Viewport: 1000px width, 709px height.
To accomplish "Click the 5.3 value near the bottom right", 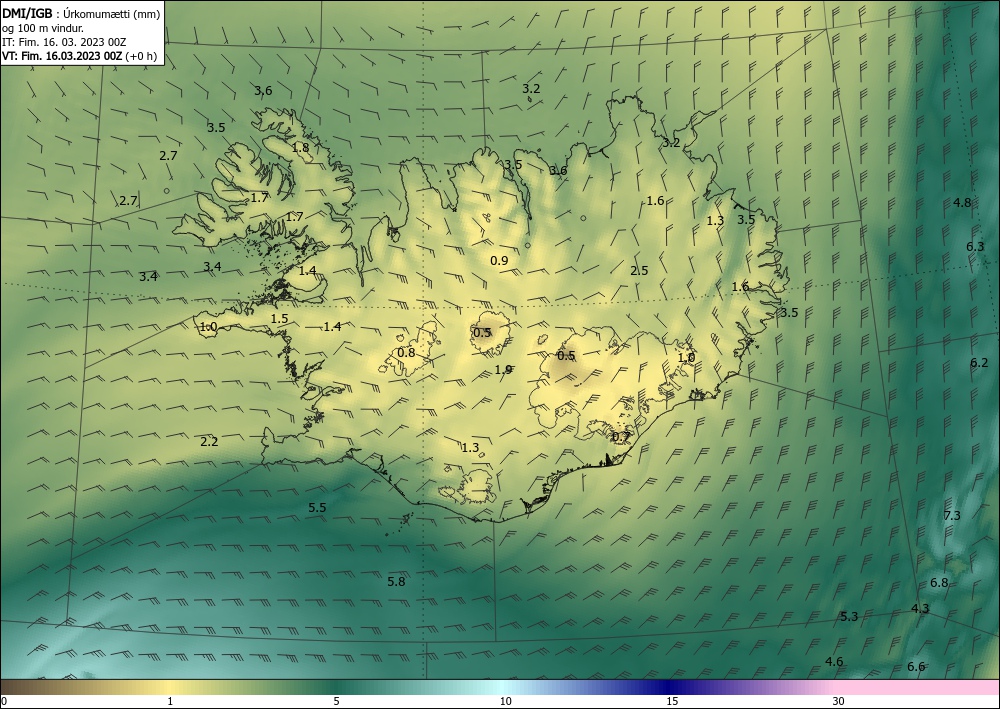I will coord(849,617).
